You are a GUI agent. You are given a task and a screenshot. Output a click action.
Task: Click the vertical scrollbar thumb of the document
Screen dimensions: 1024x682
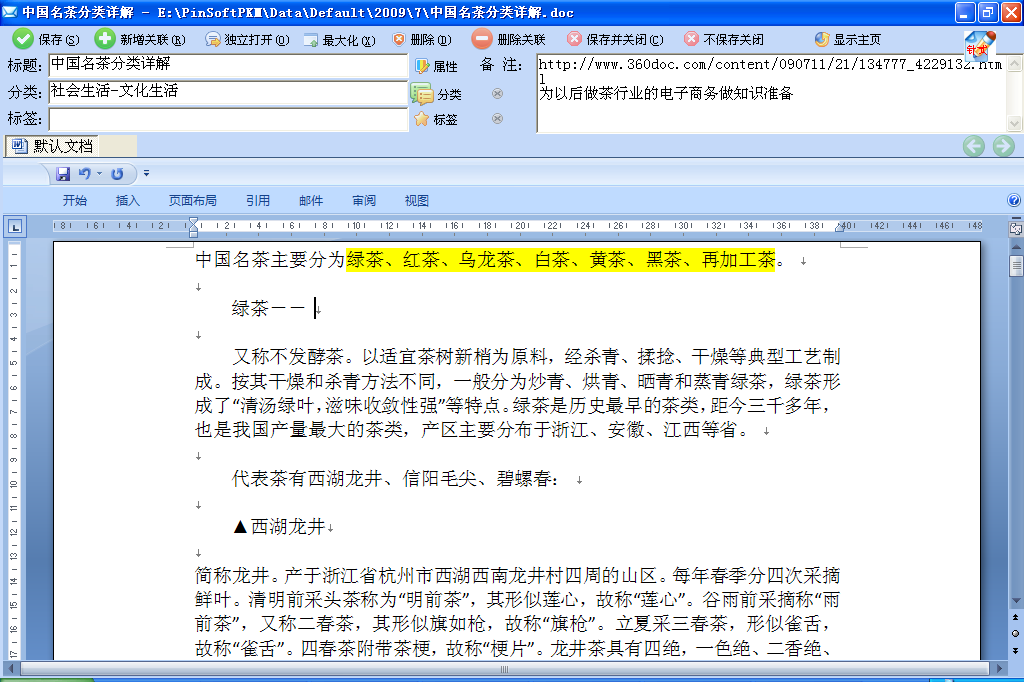pyautogui.click(x=1015, y=266)
